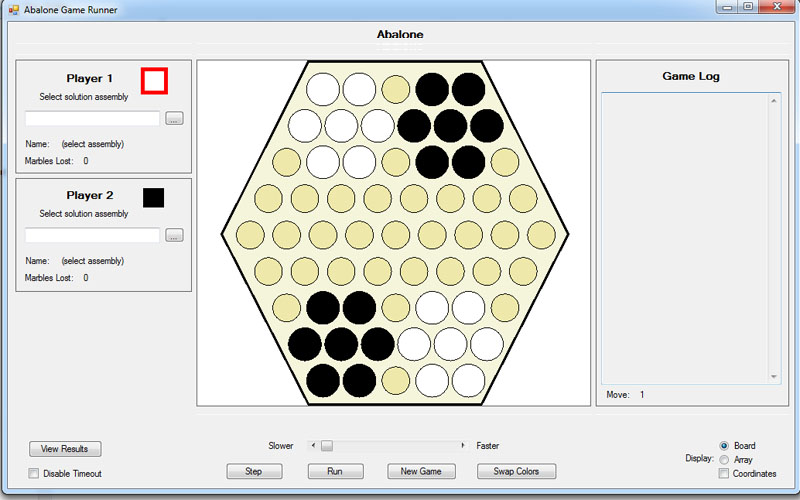Image resolution: width=800 pixels, height=500 pixels.
Task: Click the Abalone Game Runner title bar icon
Action: 14,10
